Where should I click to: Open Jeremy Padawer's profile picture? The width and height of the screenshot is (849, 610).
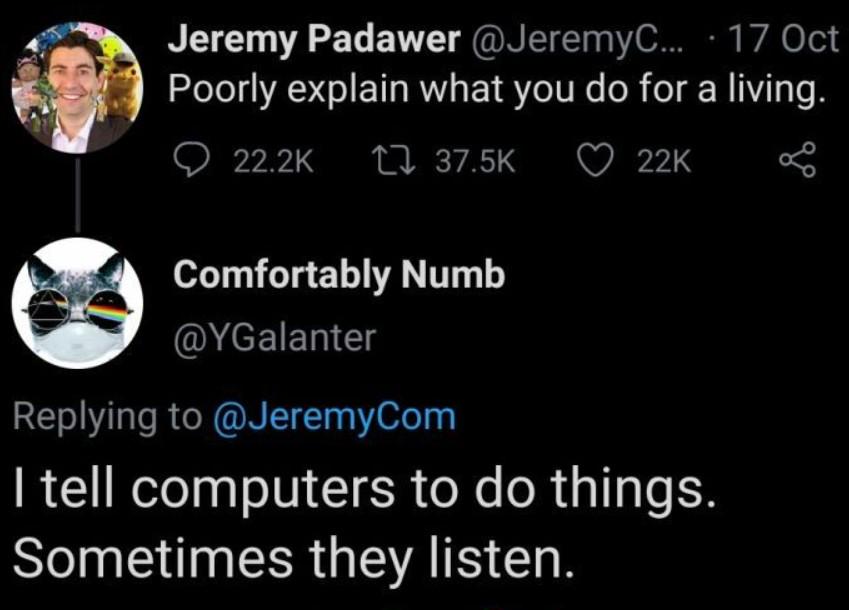pyautogui.click(x=77, y=89)
